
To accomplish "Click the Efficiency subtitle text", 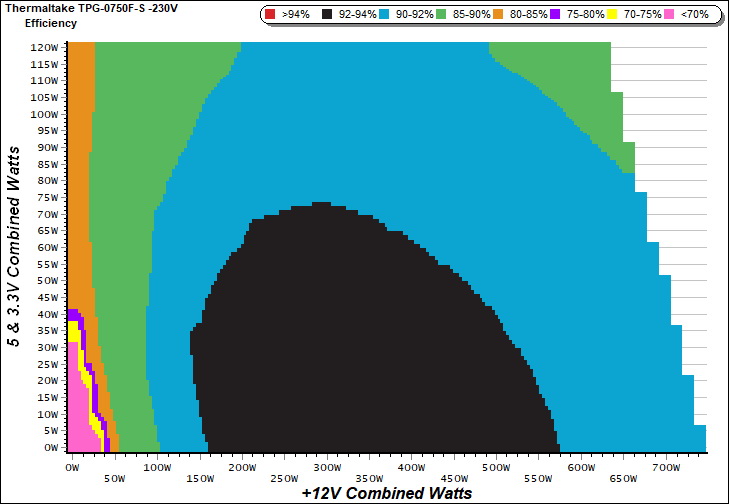I will tap(50, 22).
